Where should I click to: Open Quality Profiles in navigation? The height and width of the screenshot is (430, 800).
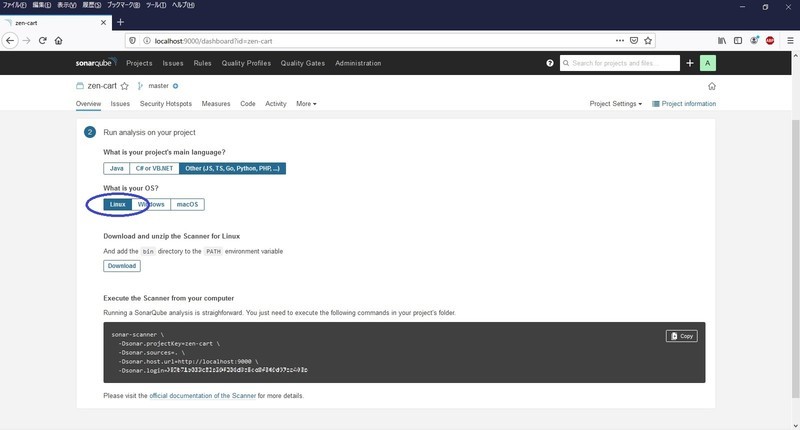(246, 63)
